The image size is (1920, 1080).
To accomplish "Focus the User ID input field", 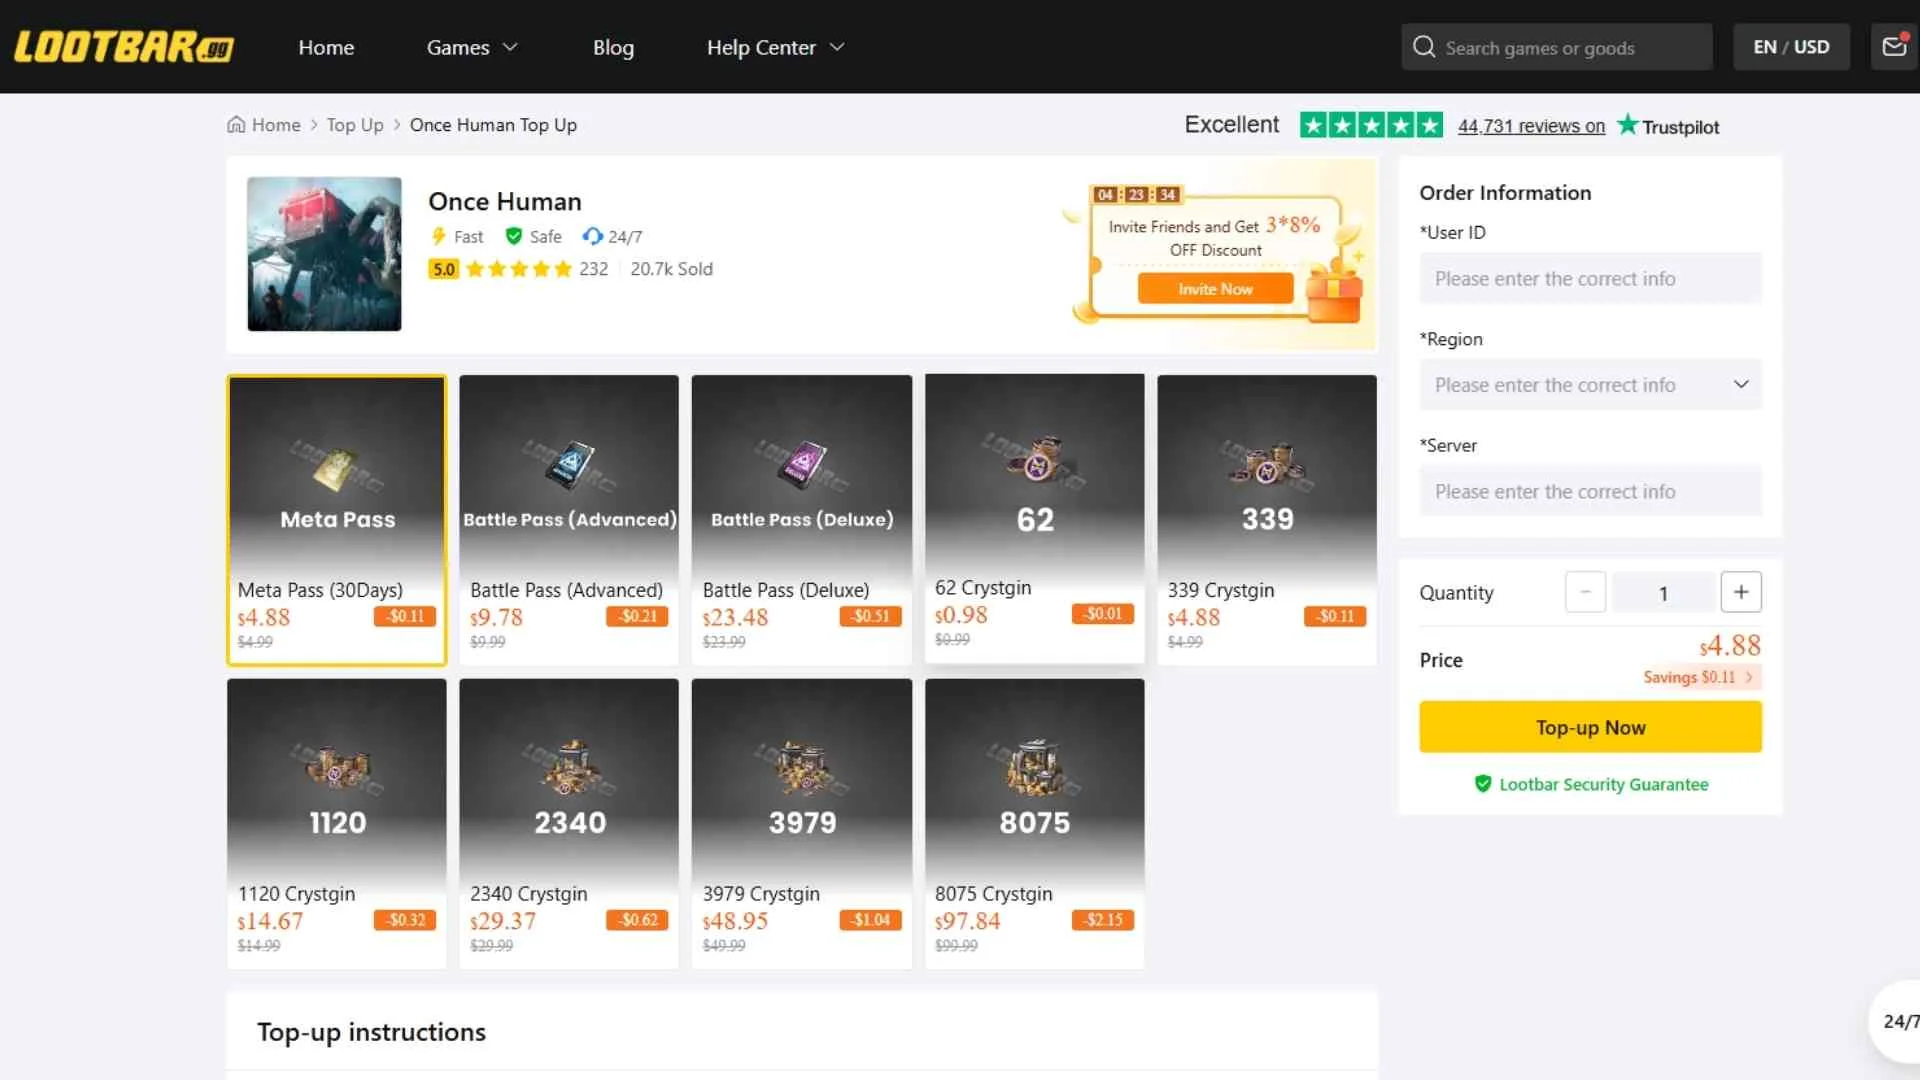I will click(1590, 278).
